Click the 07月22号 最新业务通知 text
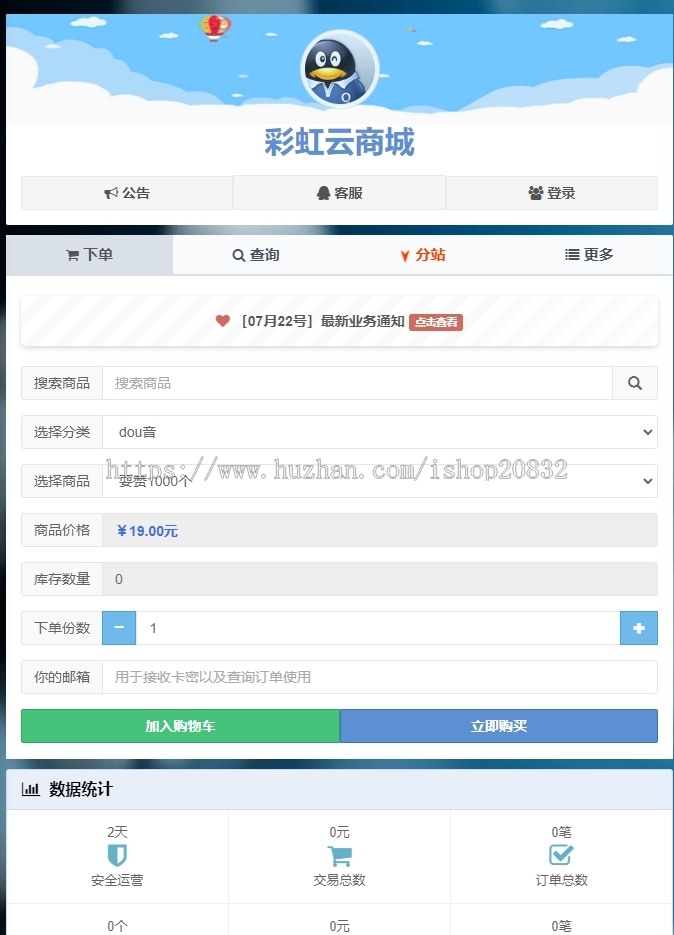The width and height of the screenshot is (674, 935). [323, 321]
